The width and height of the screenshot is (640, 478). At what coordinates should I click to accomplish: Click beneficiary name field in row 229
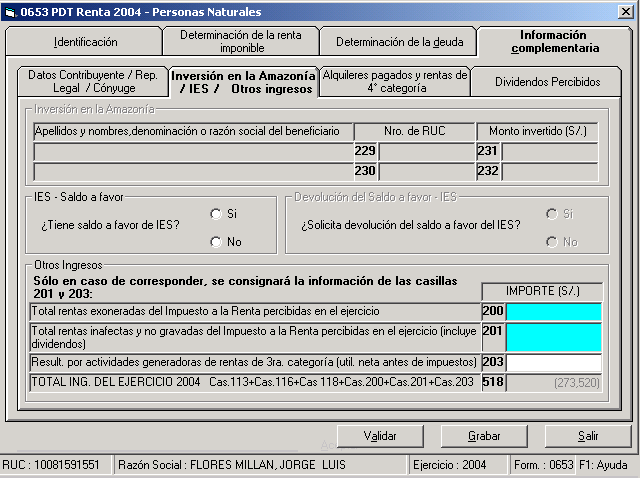point(193,151)
